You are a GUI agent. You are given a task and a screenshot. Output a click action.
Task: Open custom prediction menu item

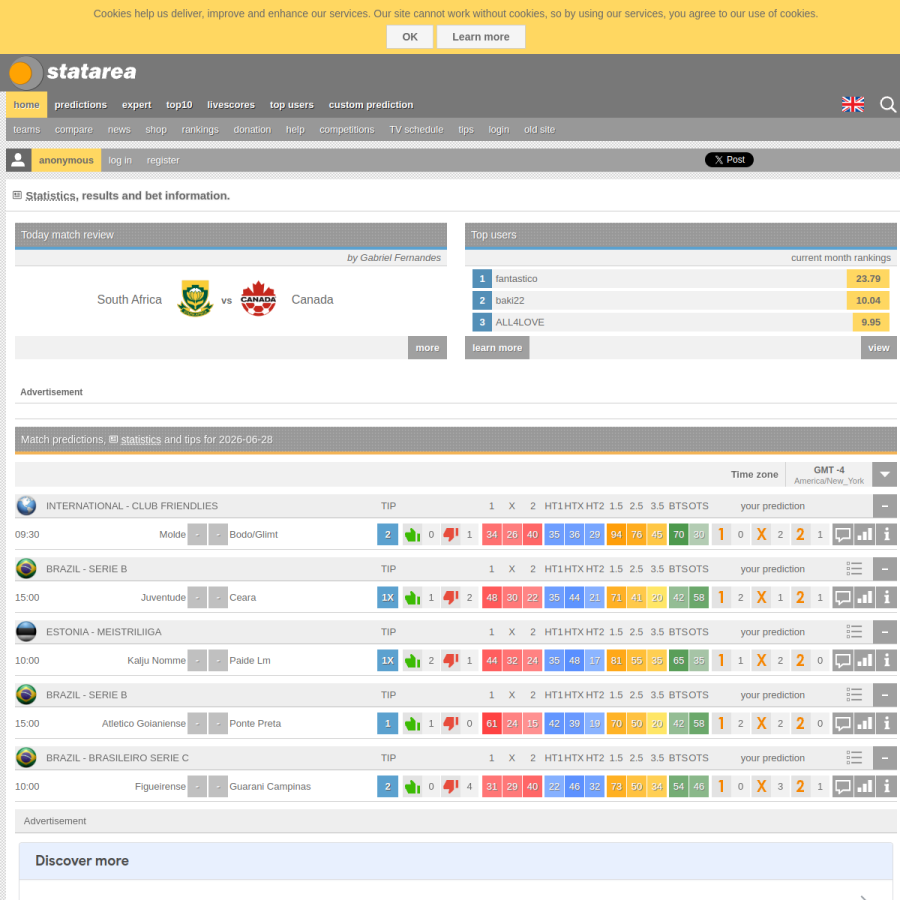coord(371,105)
